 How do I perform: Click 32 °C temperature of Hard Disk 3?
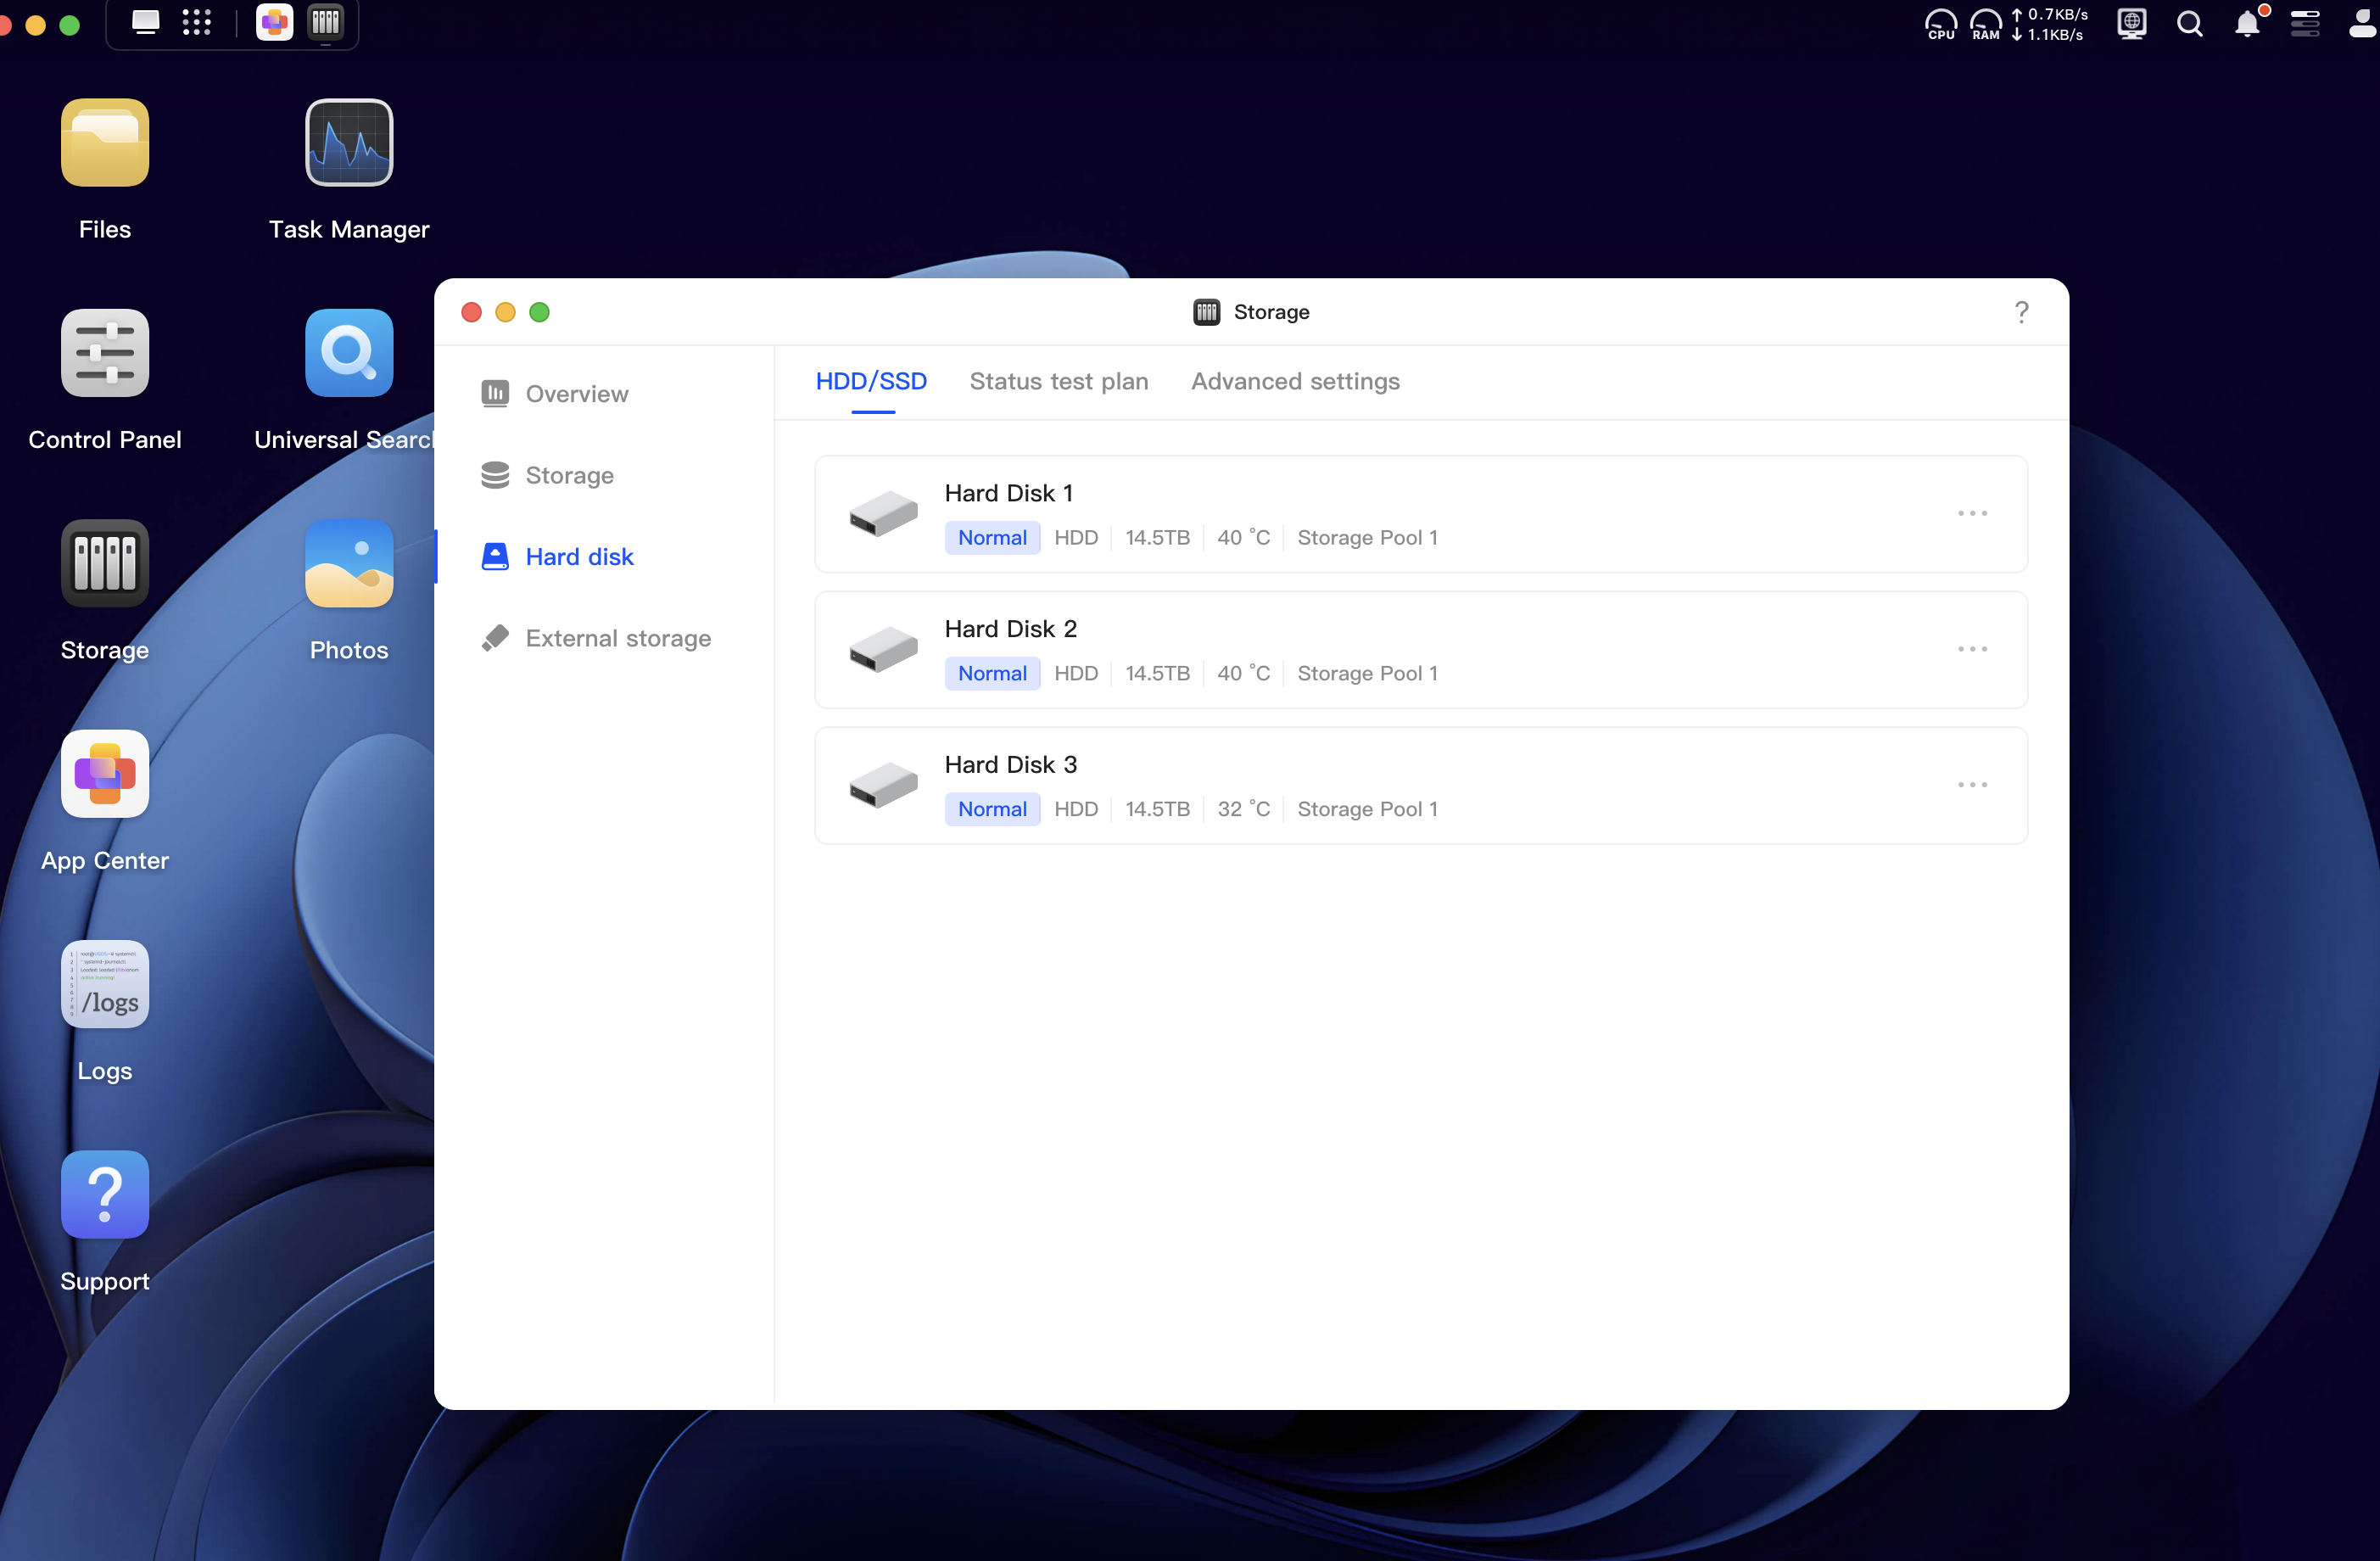click(x=1244, y=809)
